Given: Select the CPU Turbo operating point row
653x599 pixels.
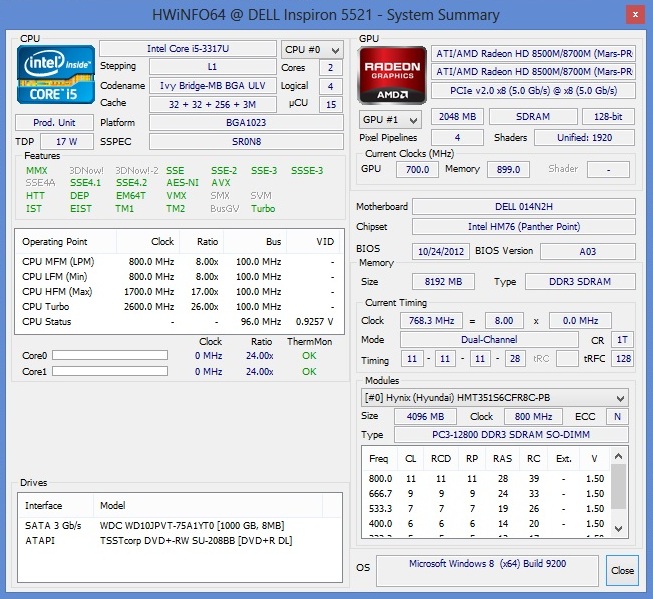Looking at the screenshot, I should 179,307.
